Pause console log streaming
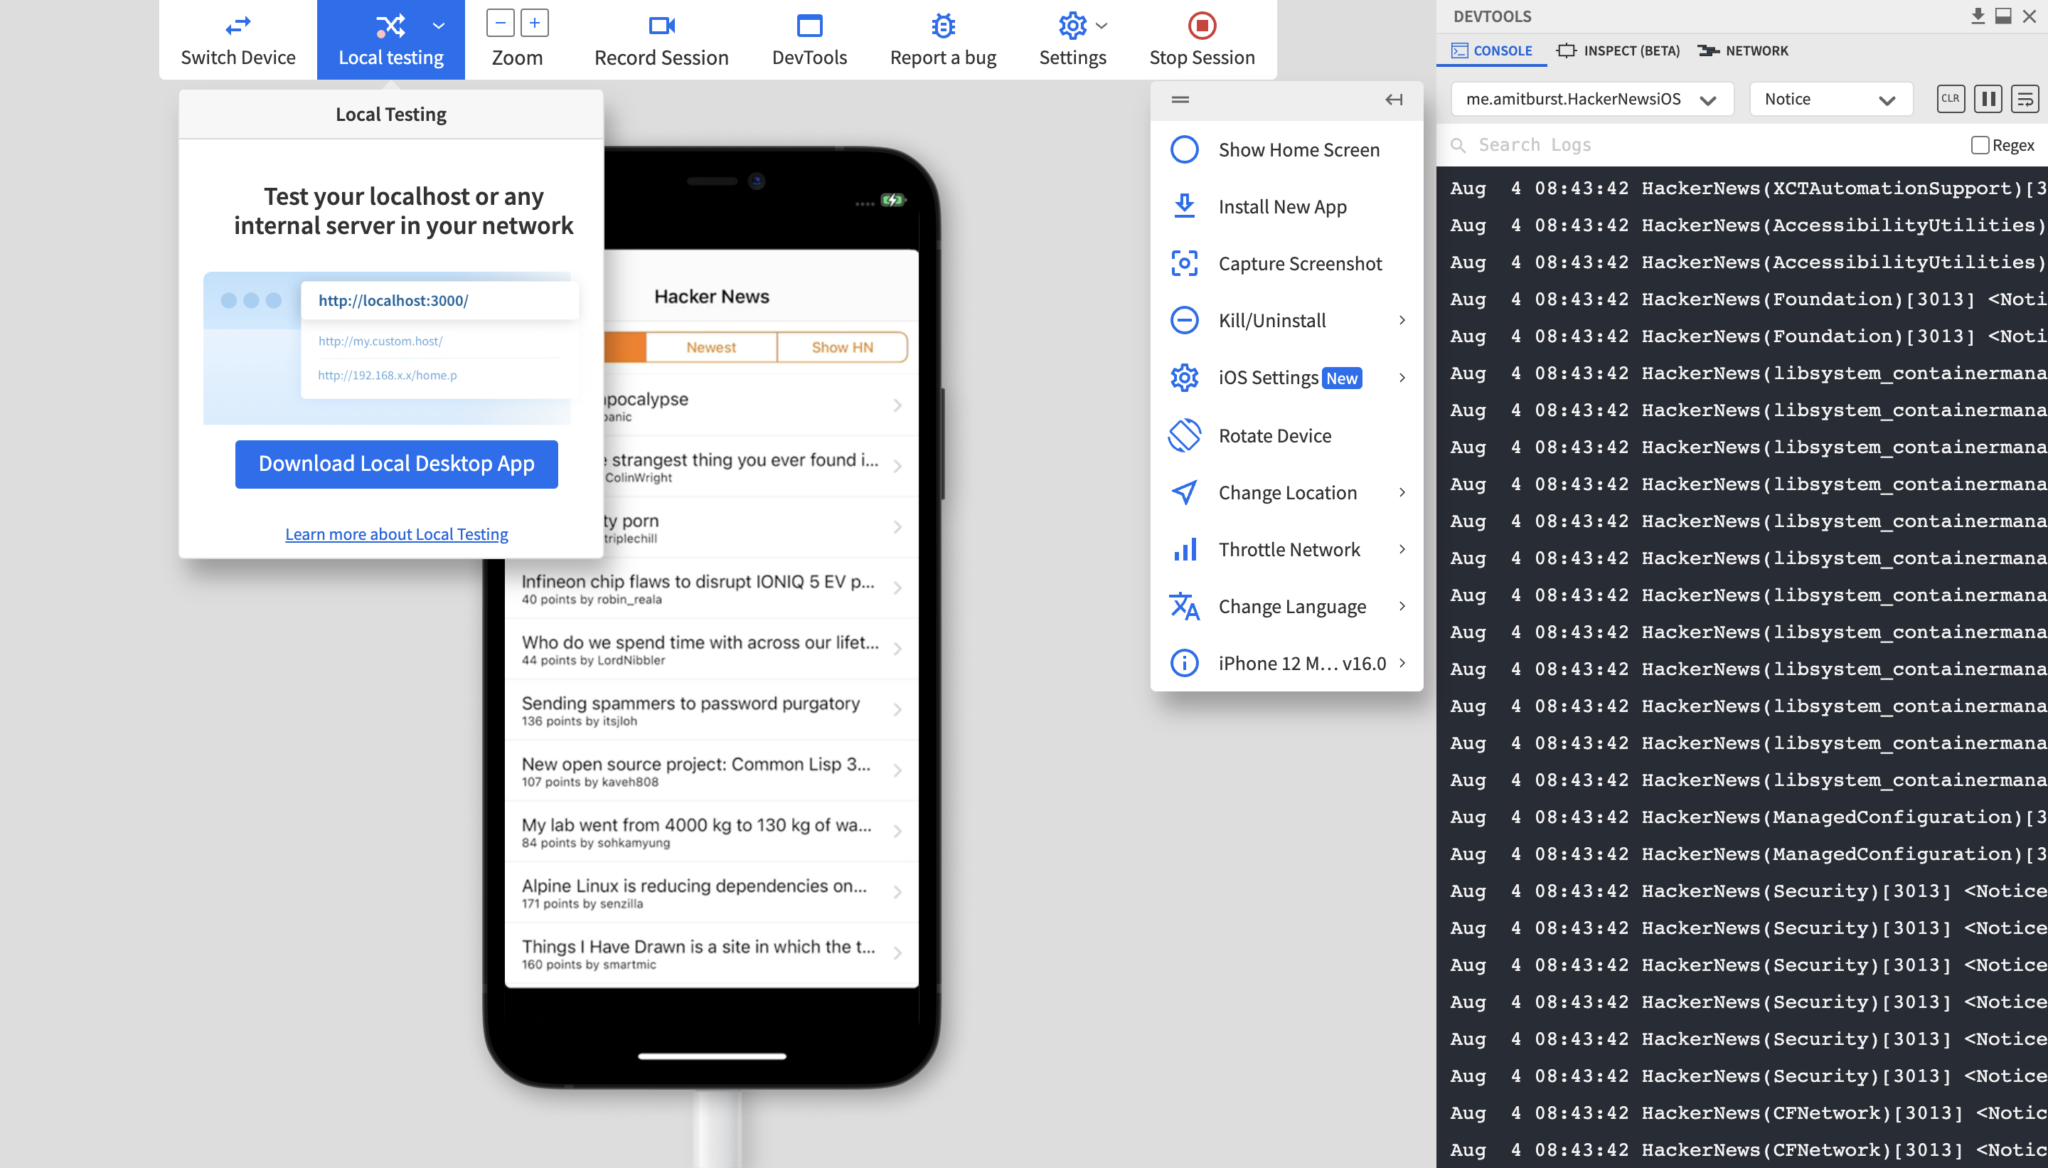Image resolution: width=2048 pixels, height=1168 pixels. tap(1988, 99)
